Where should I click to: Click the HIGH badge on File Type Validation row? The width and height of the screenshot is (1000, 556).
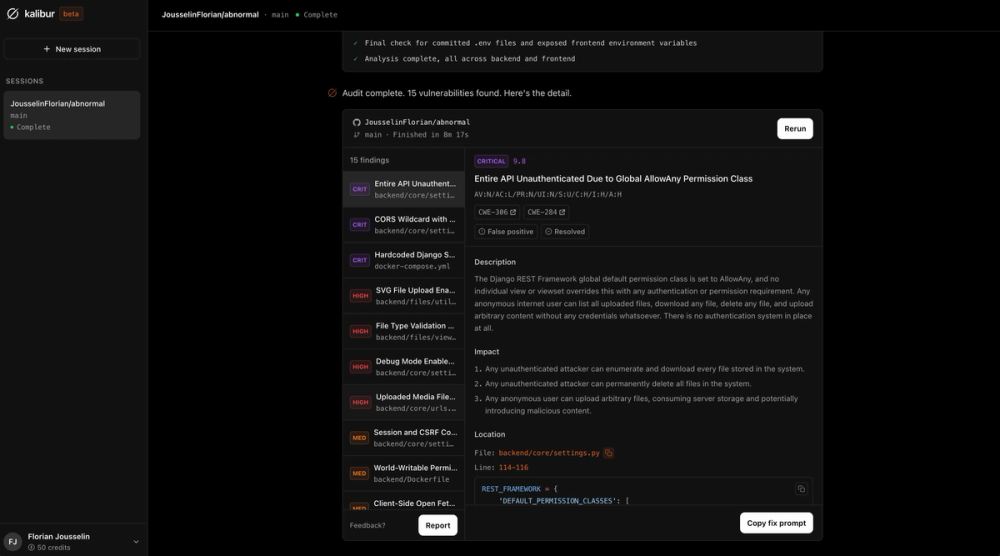coord(360,332)
